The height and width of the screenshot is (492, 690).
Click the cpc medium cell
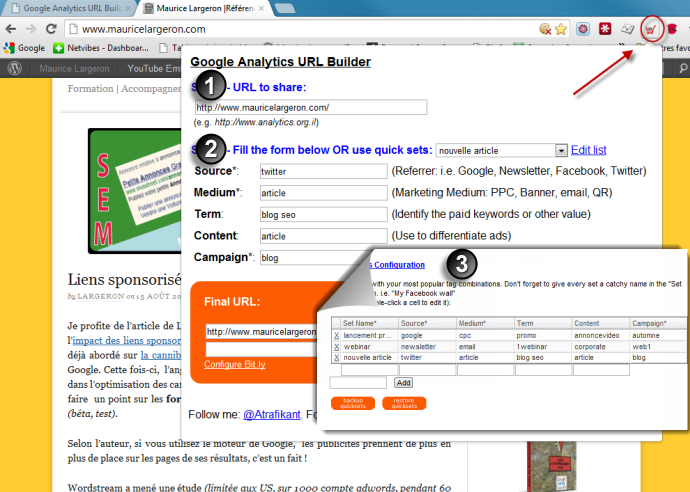[485, 335]
